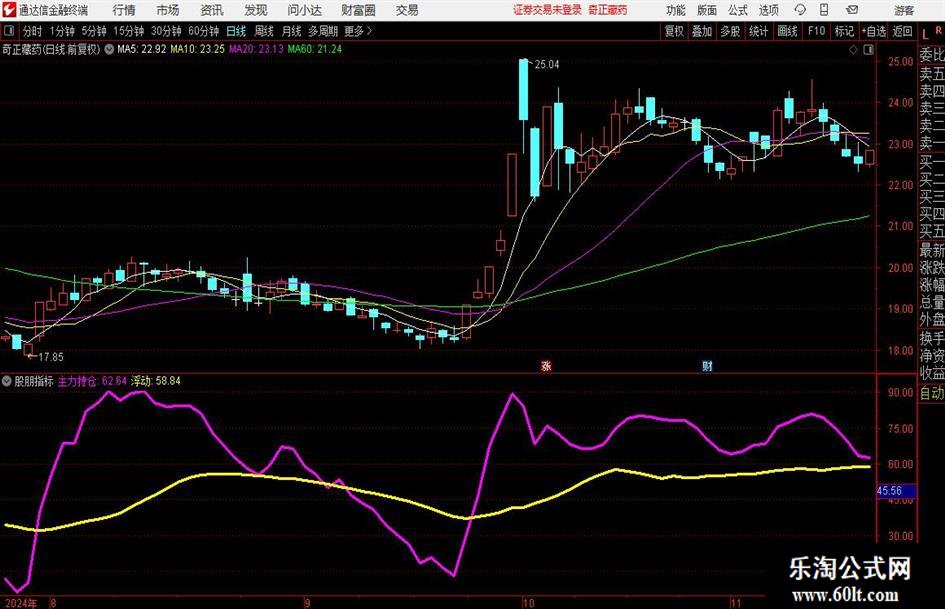
Task: Click the 自动 label in right panel
Action: [932, 393]
